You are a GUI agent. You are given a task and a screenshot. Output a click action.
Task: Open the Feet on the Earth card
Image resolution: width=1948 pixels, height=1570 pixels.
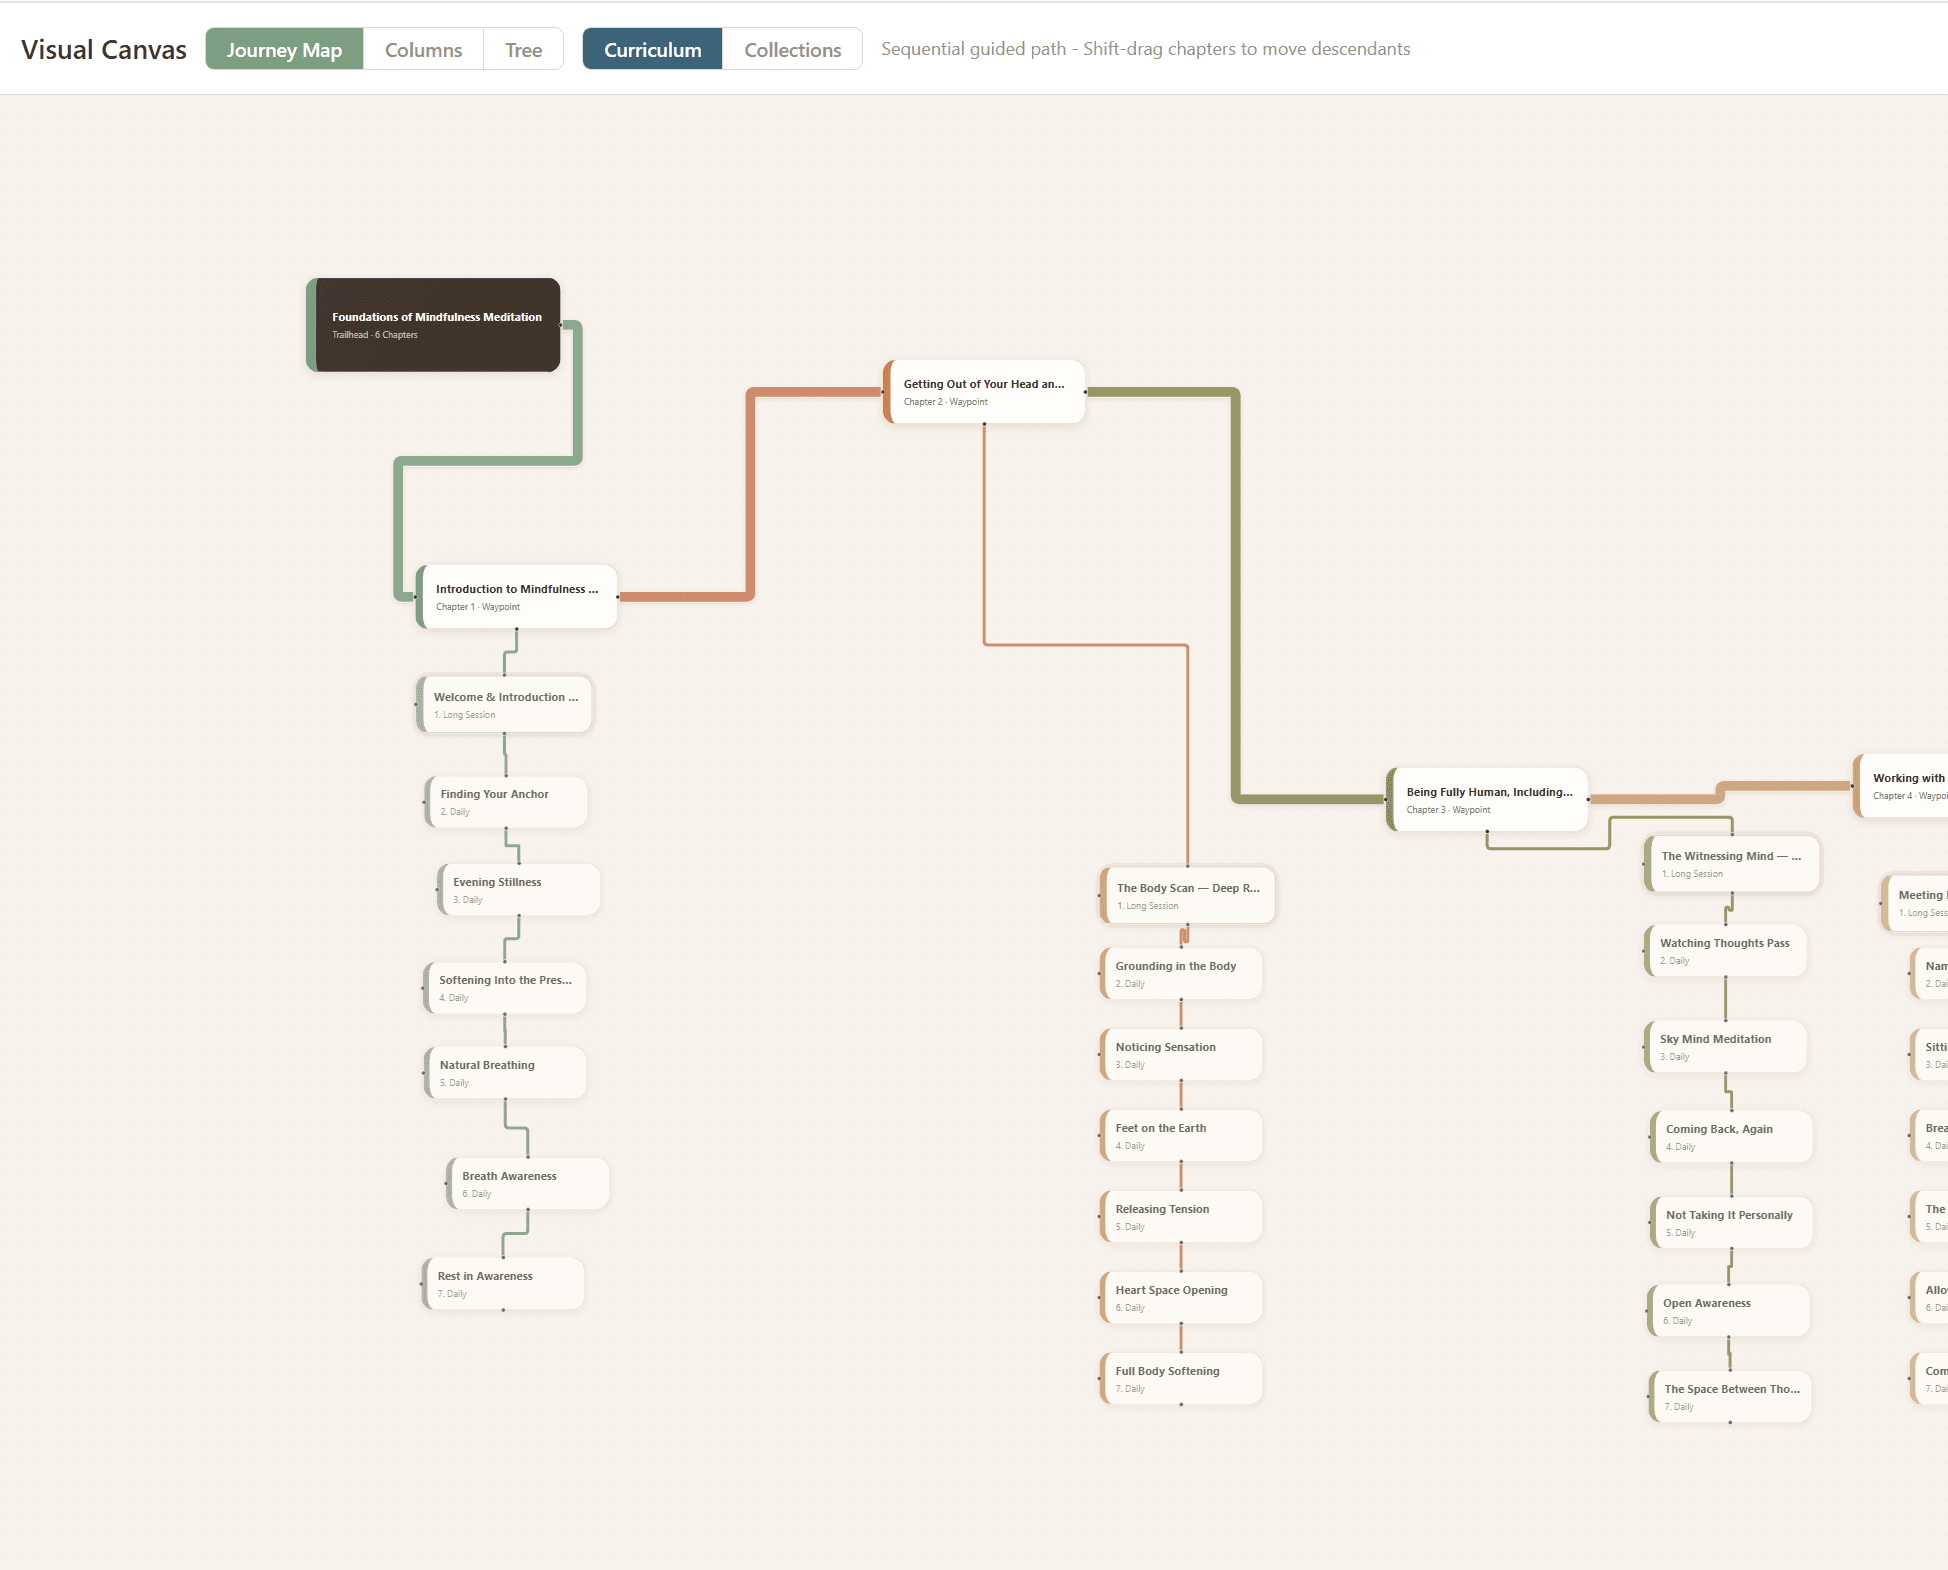coord(1181,1136)
